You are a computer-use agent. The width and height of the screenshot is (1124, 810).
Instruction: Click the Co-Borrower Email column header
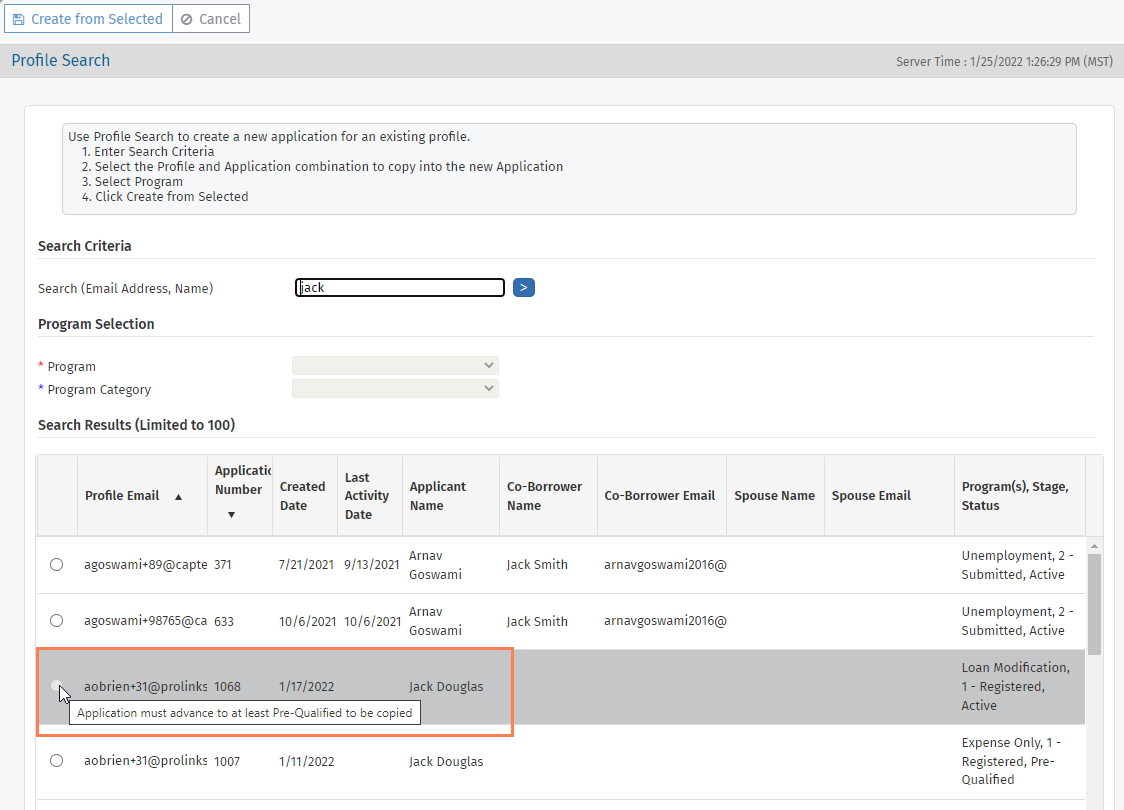click(x=660, y=496)
